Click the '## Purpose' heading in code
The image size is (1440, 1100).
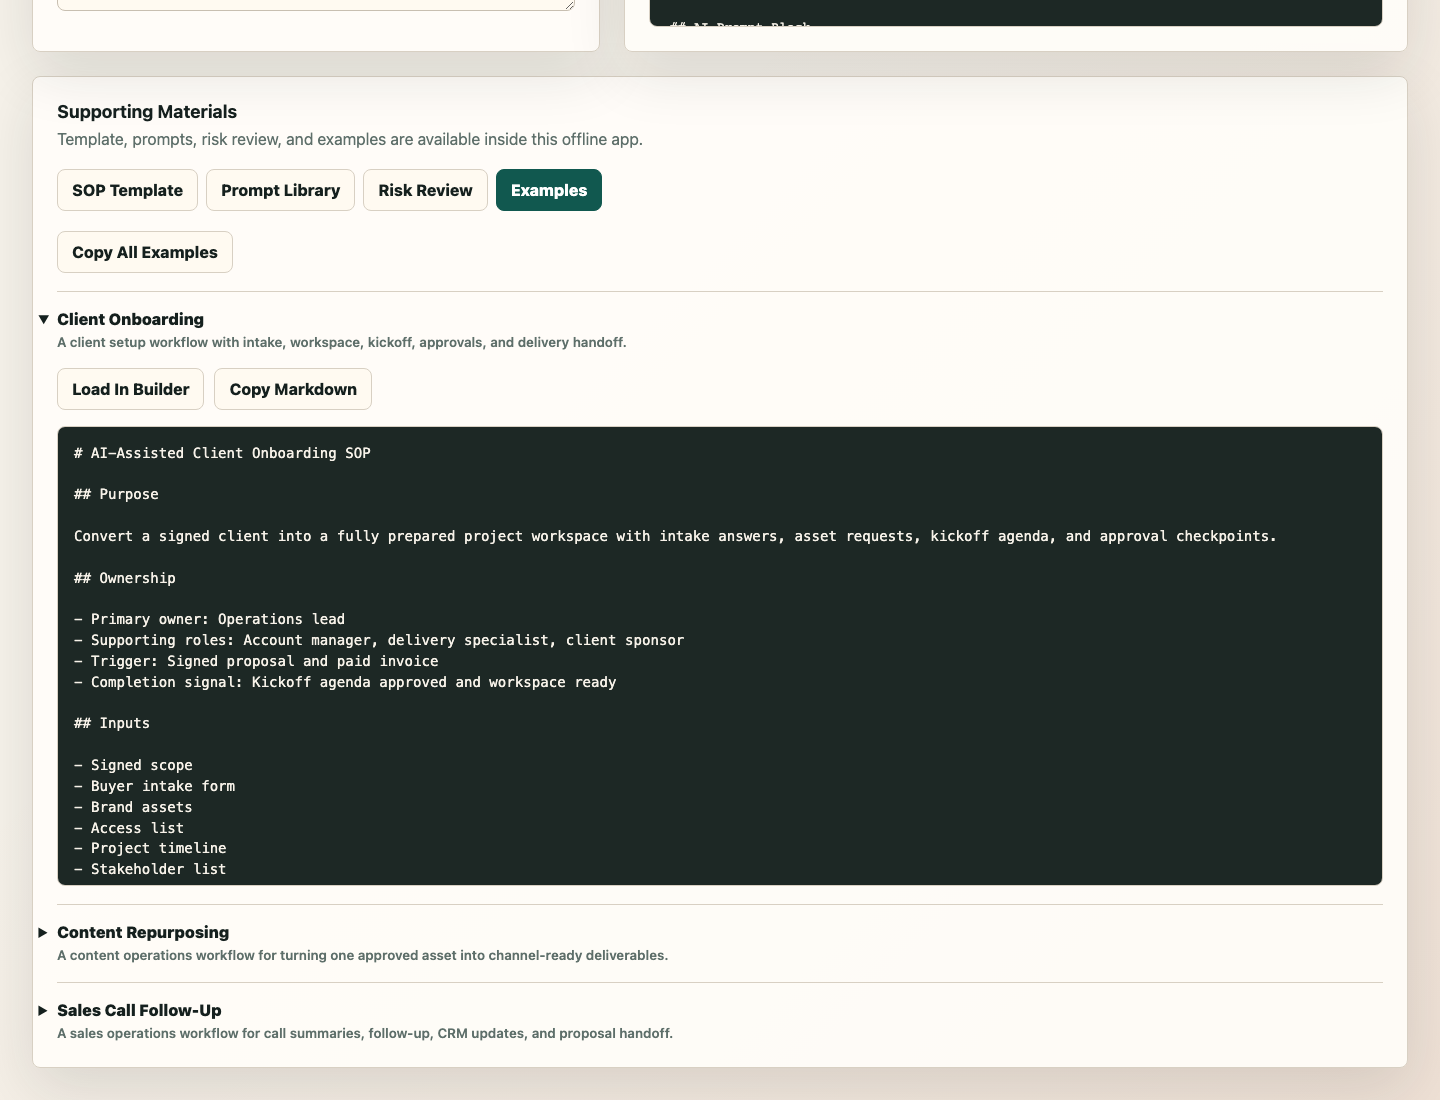pos(116,494)
